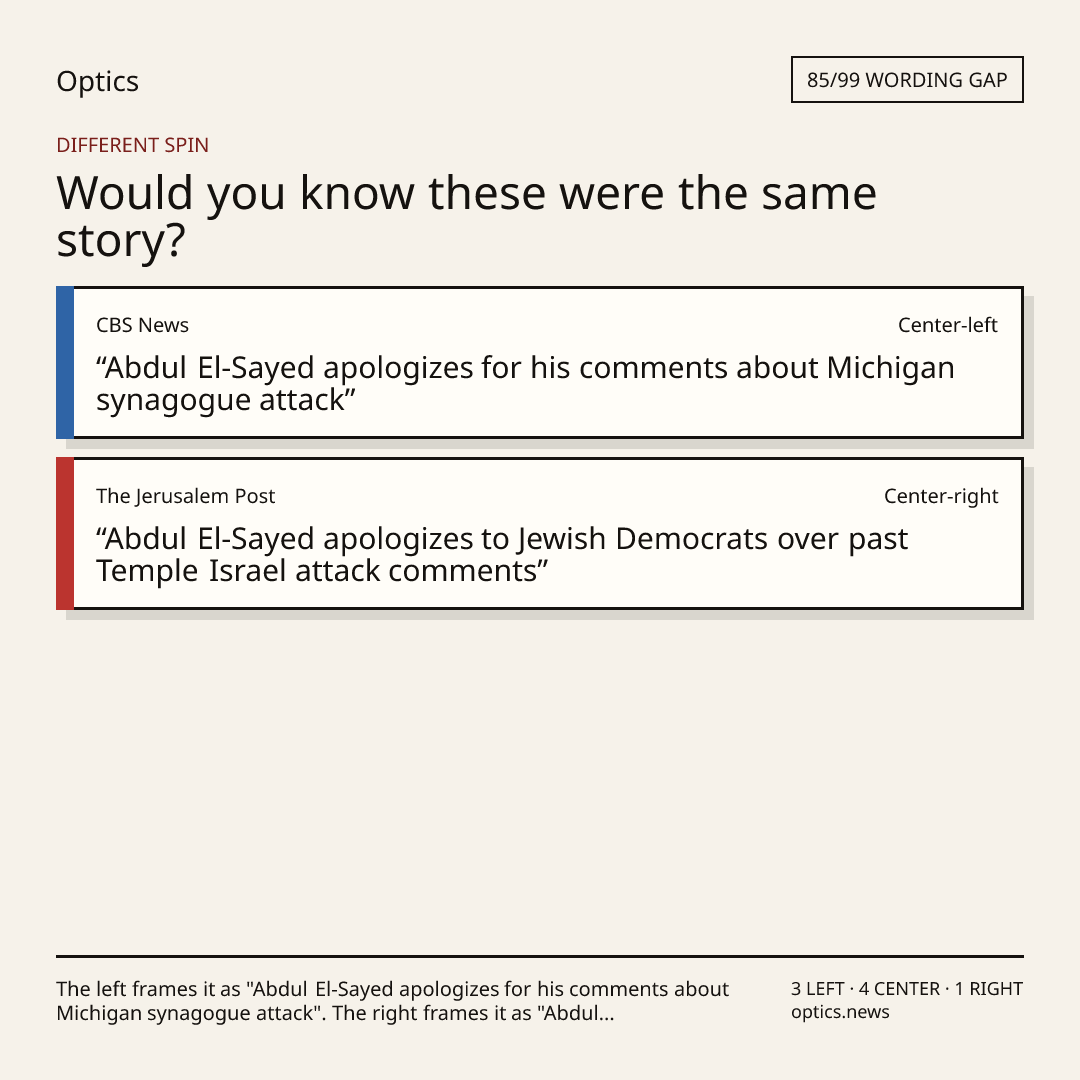Select the red right-bias color bar

tap(65, 533)
